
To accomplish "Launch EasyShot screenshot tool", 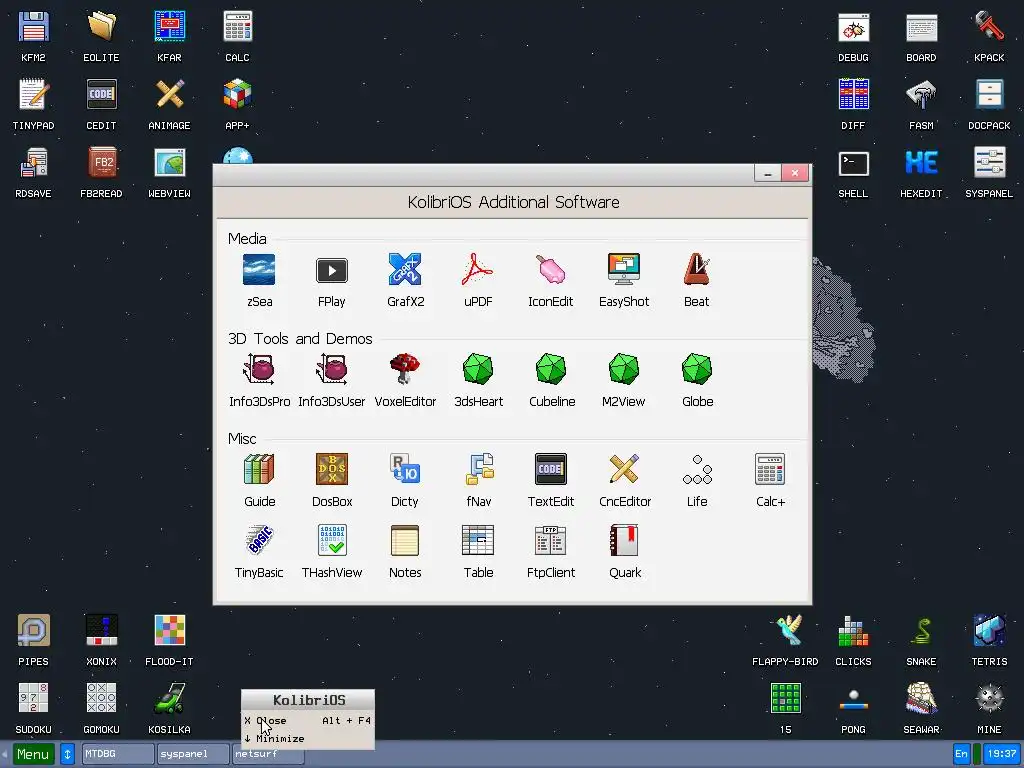I will pyautogui.click(x=624, y=269).
